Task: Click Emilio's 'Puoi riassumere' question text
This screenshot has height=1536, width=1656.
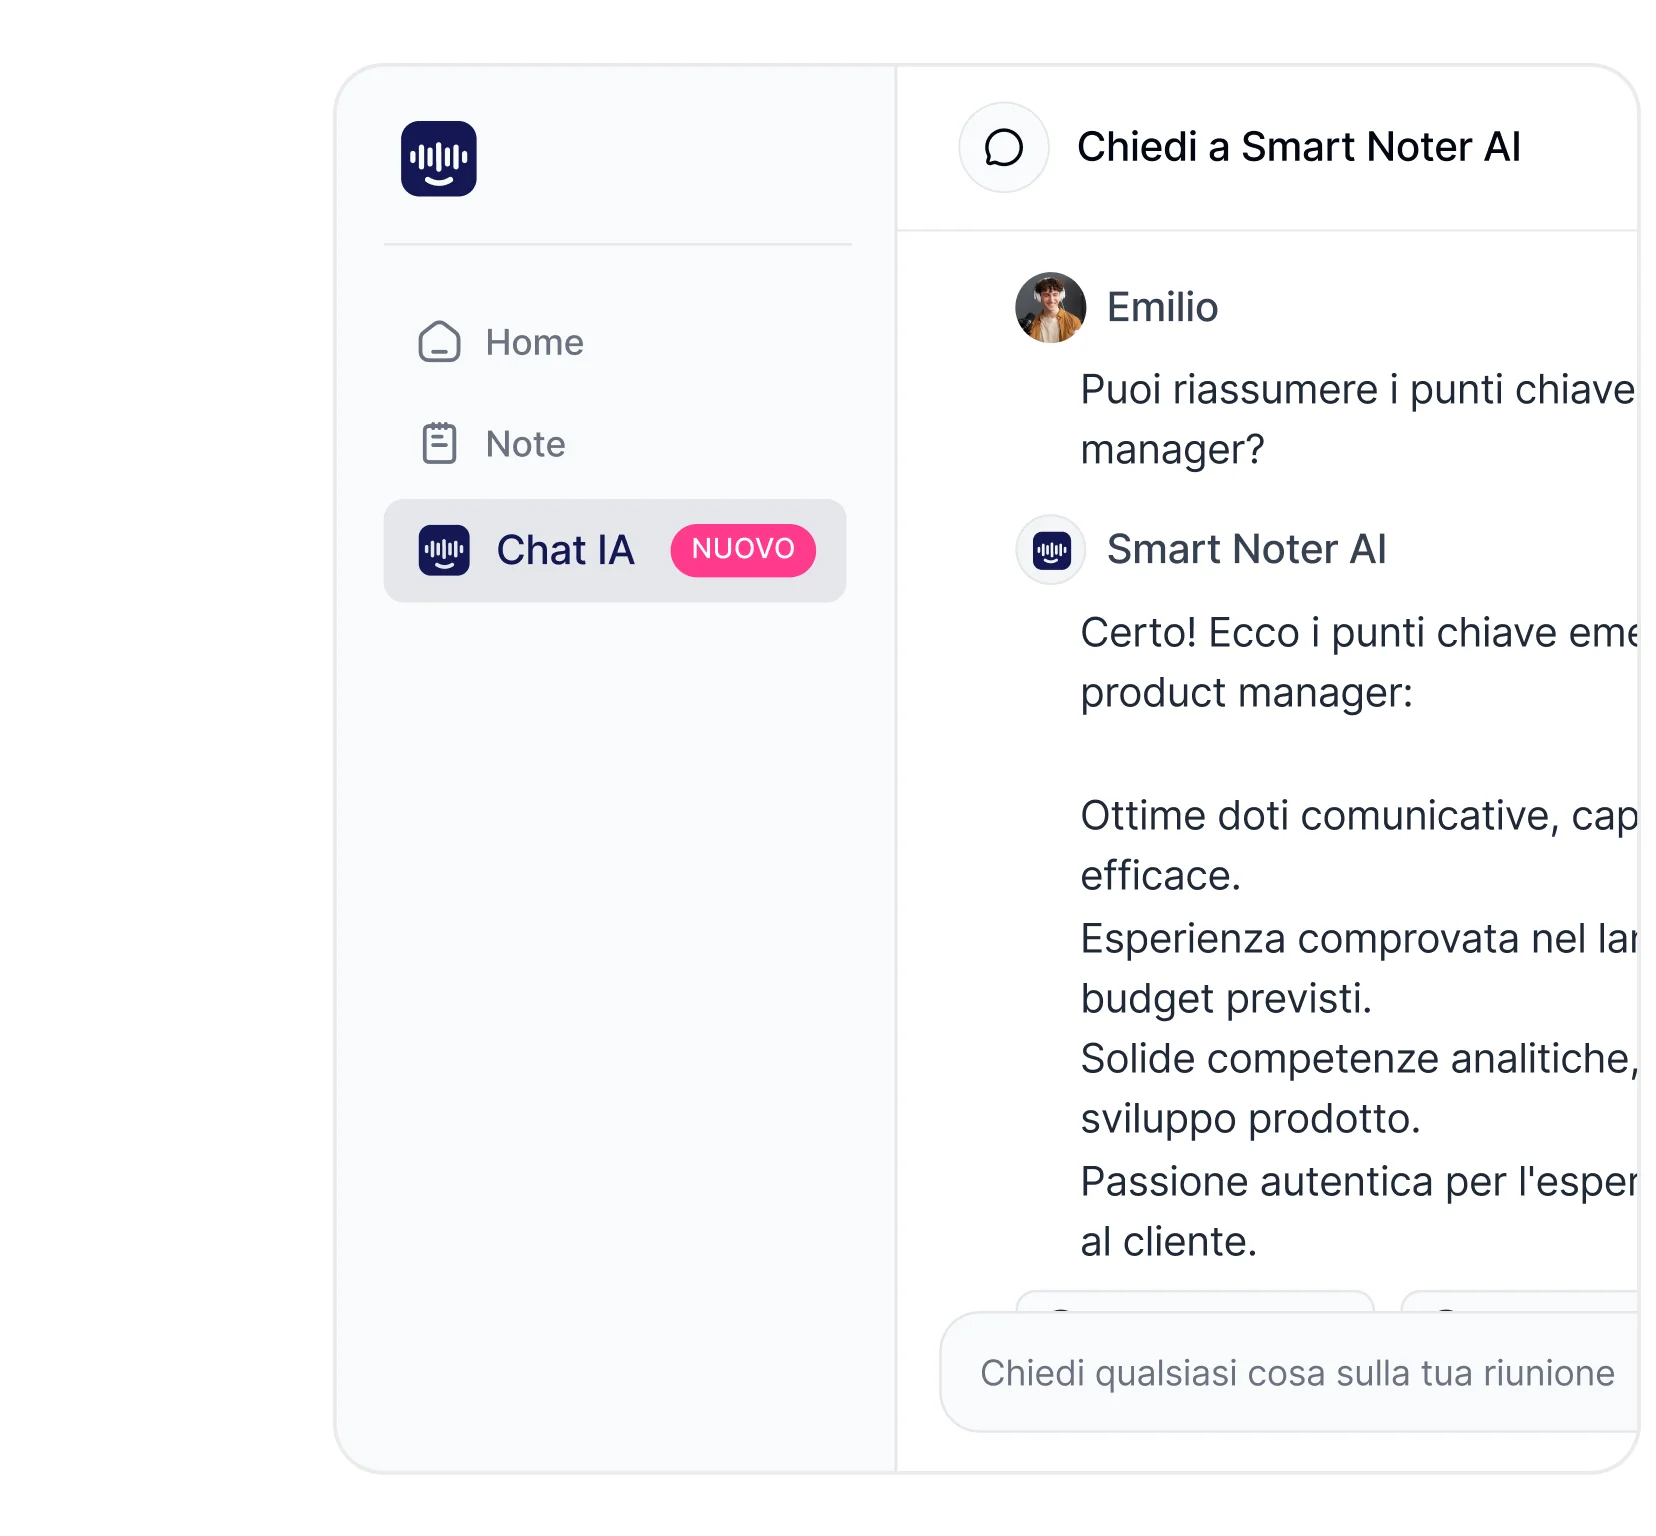Action: 1358,419
